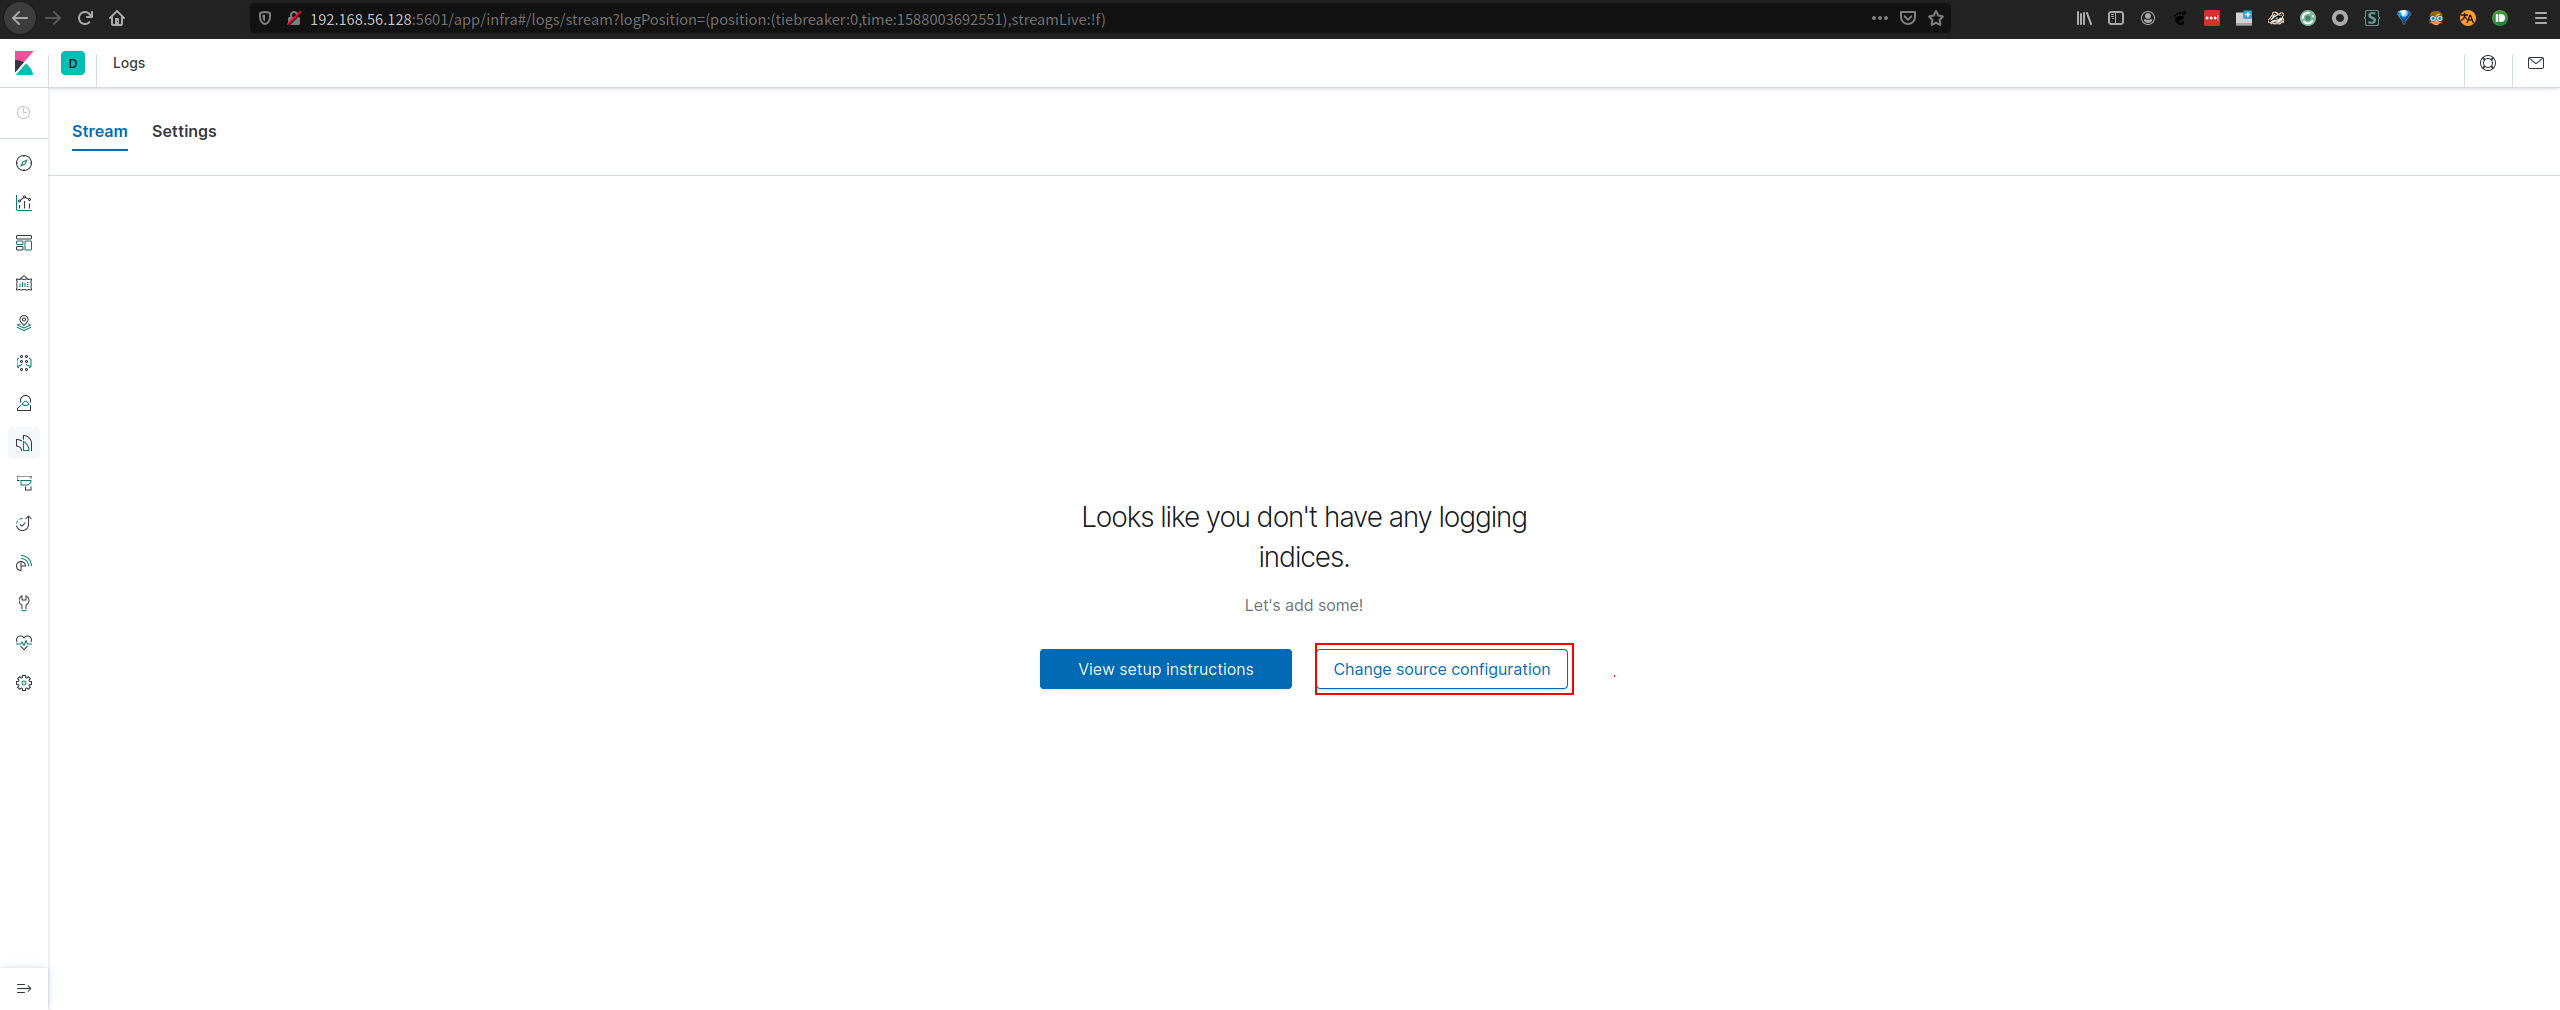The image size is (2560, 1010).
Task: Open the Machine Learning app
Action: pos(24,363)
